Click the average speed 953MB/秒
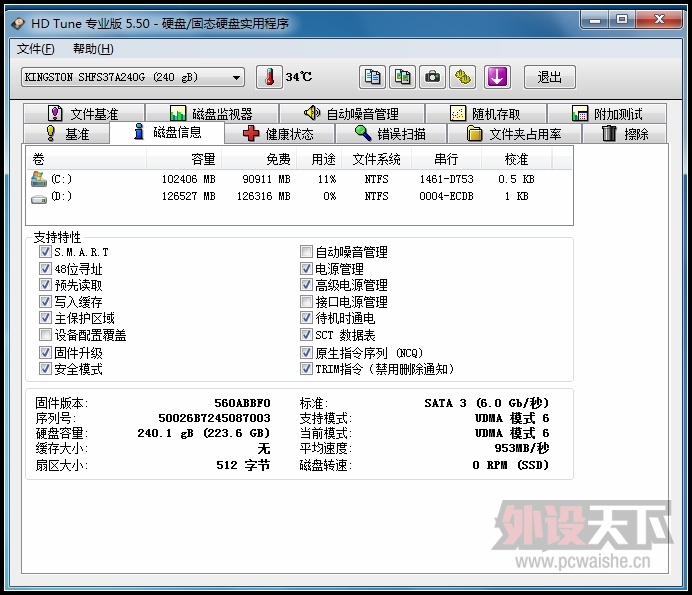The width and height of the screenshot is (692, 595). click(522, 448)
